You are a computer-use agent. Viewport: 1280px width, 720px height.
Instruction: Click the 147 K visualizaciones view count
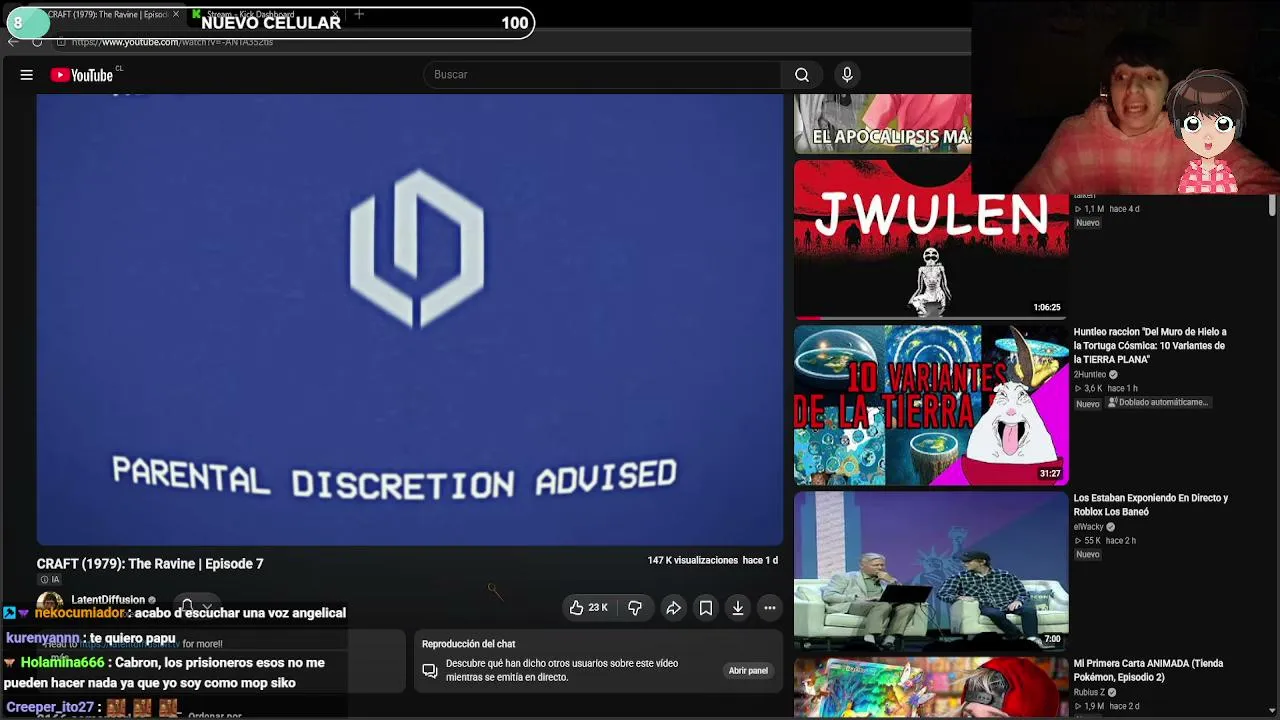692,561
